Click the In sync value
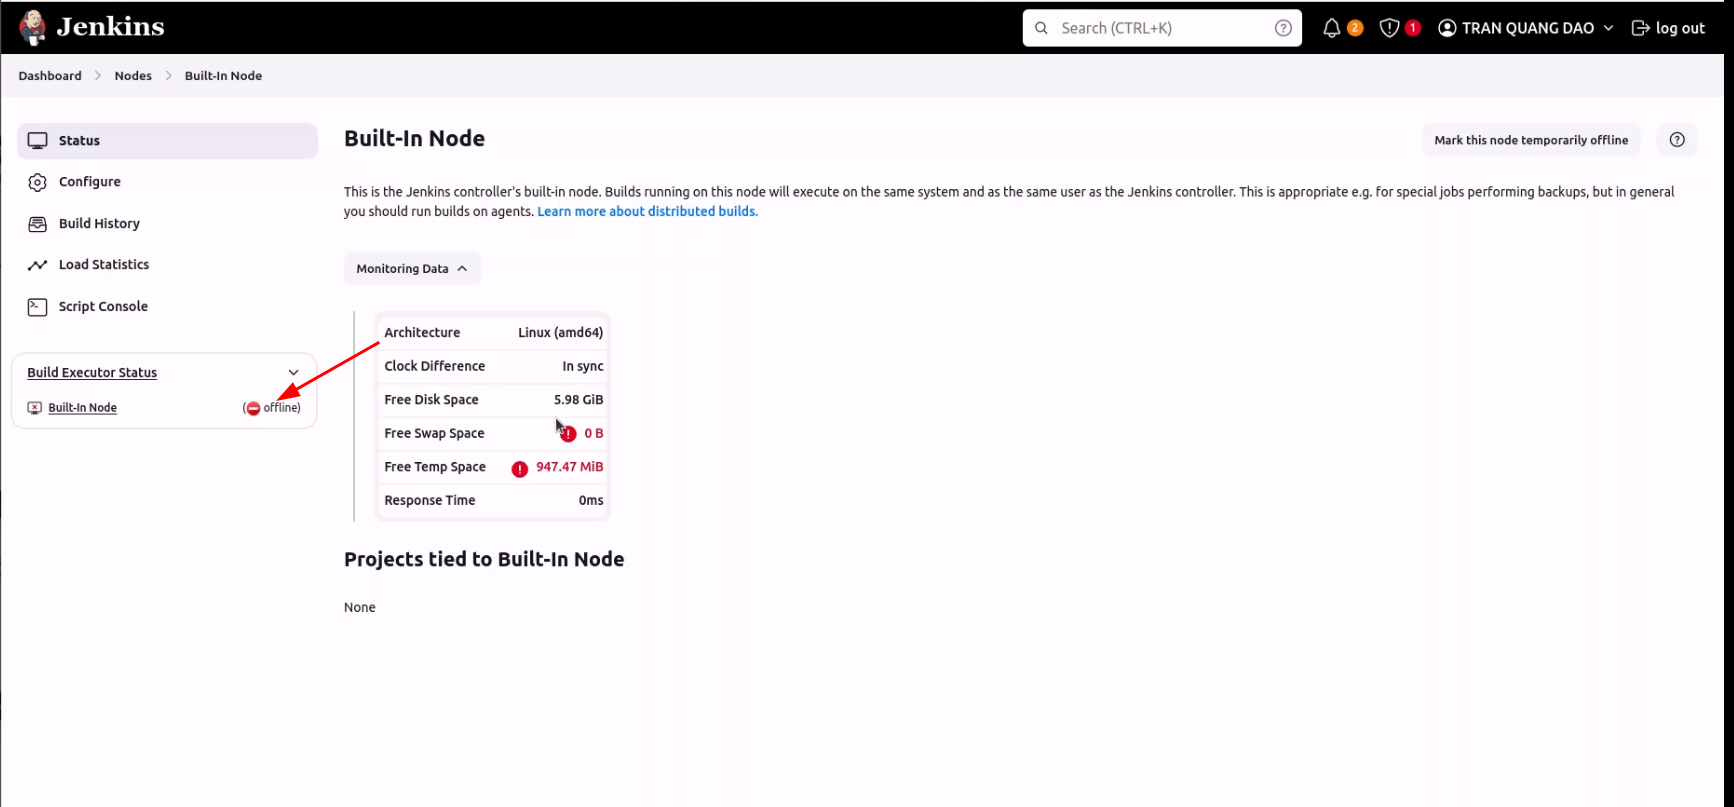This screenshot has width=1734, height=807. 583,367
